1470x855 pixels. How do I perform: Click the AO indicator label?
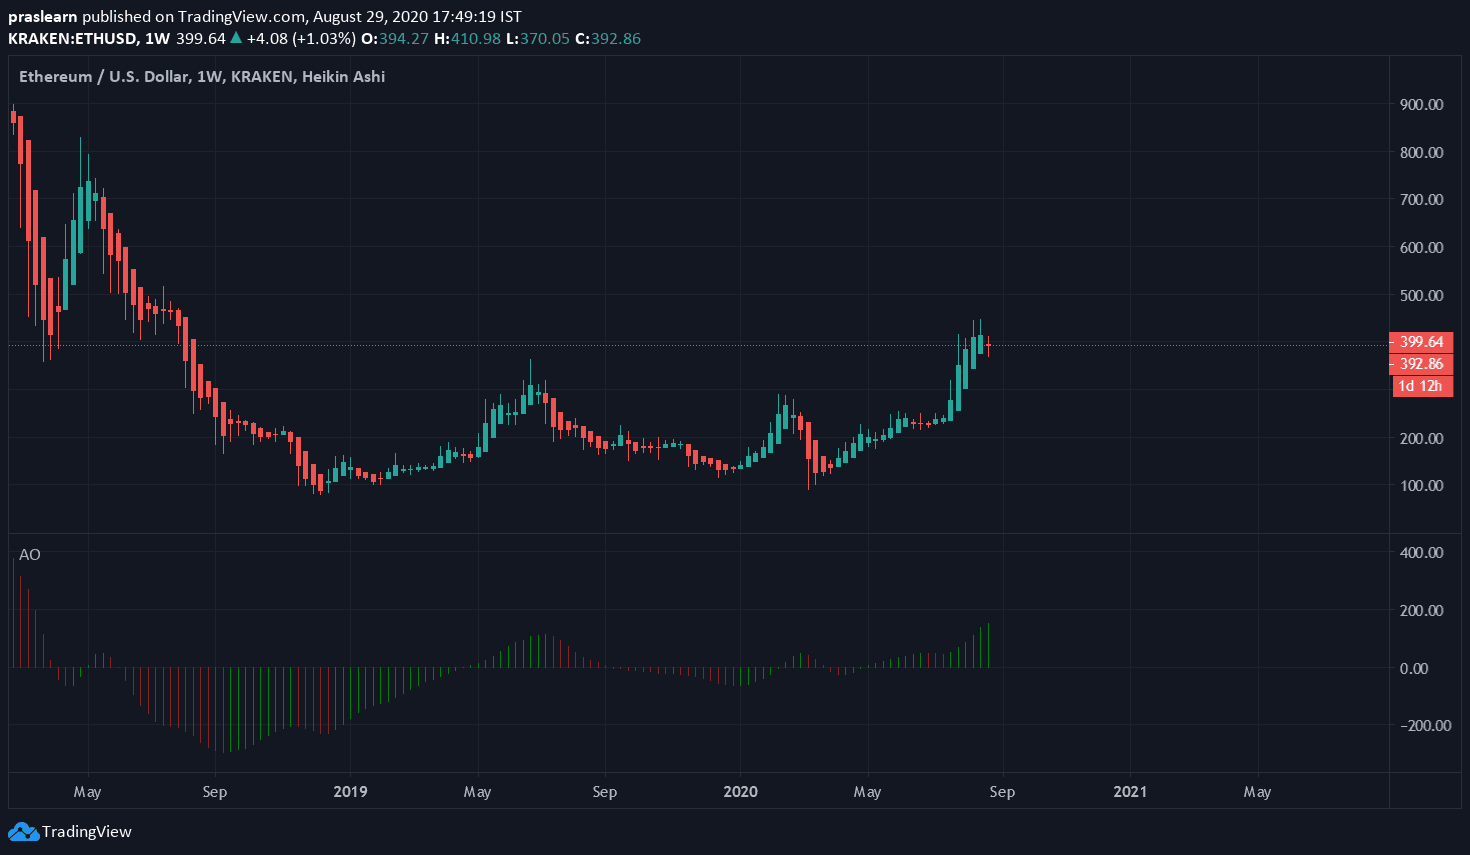point(30,555)
